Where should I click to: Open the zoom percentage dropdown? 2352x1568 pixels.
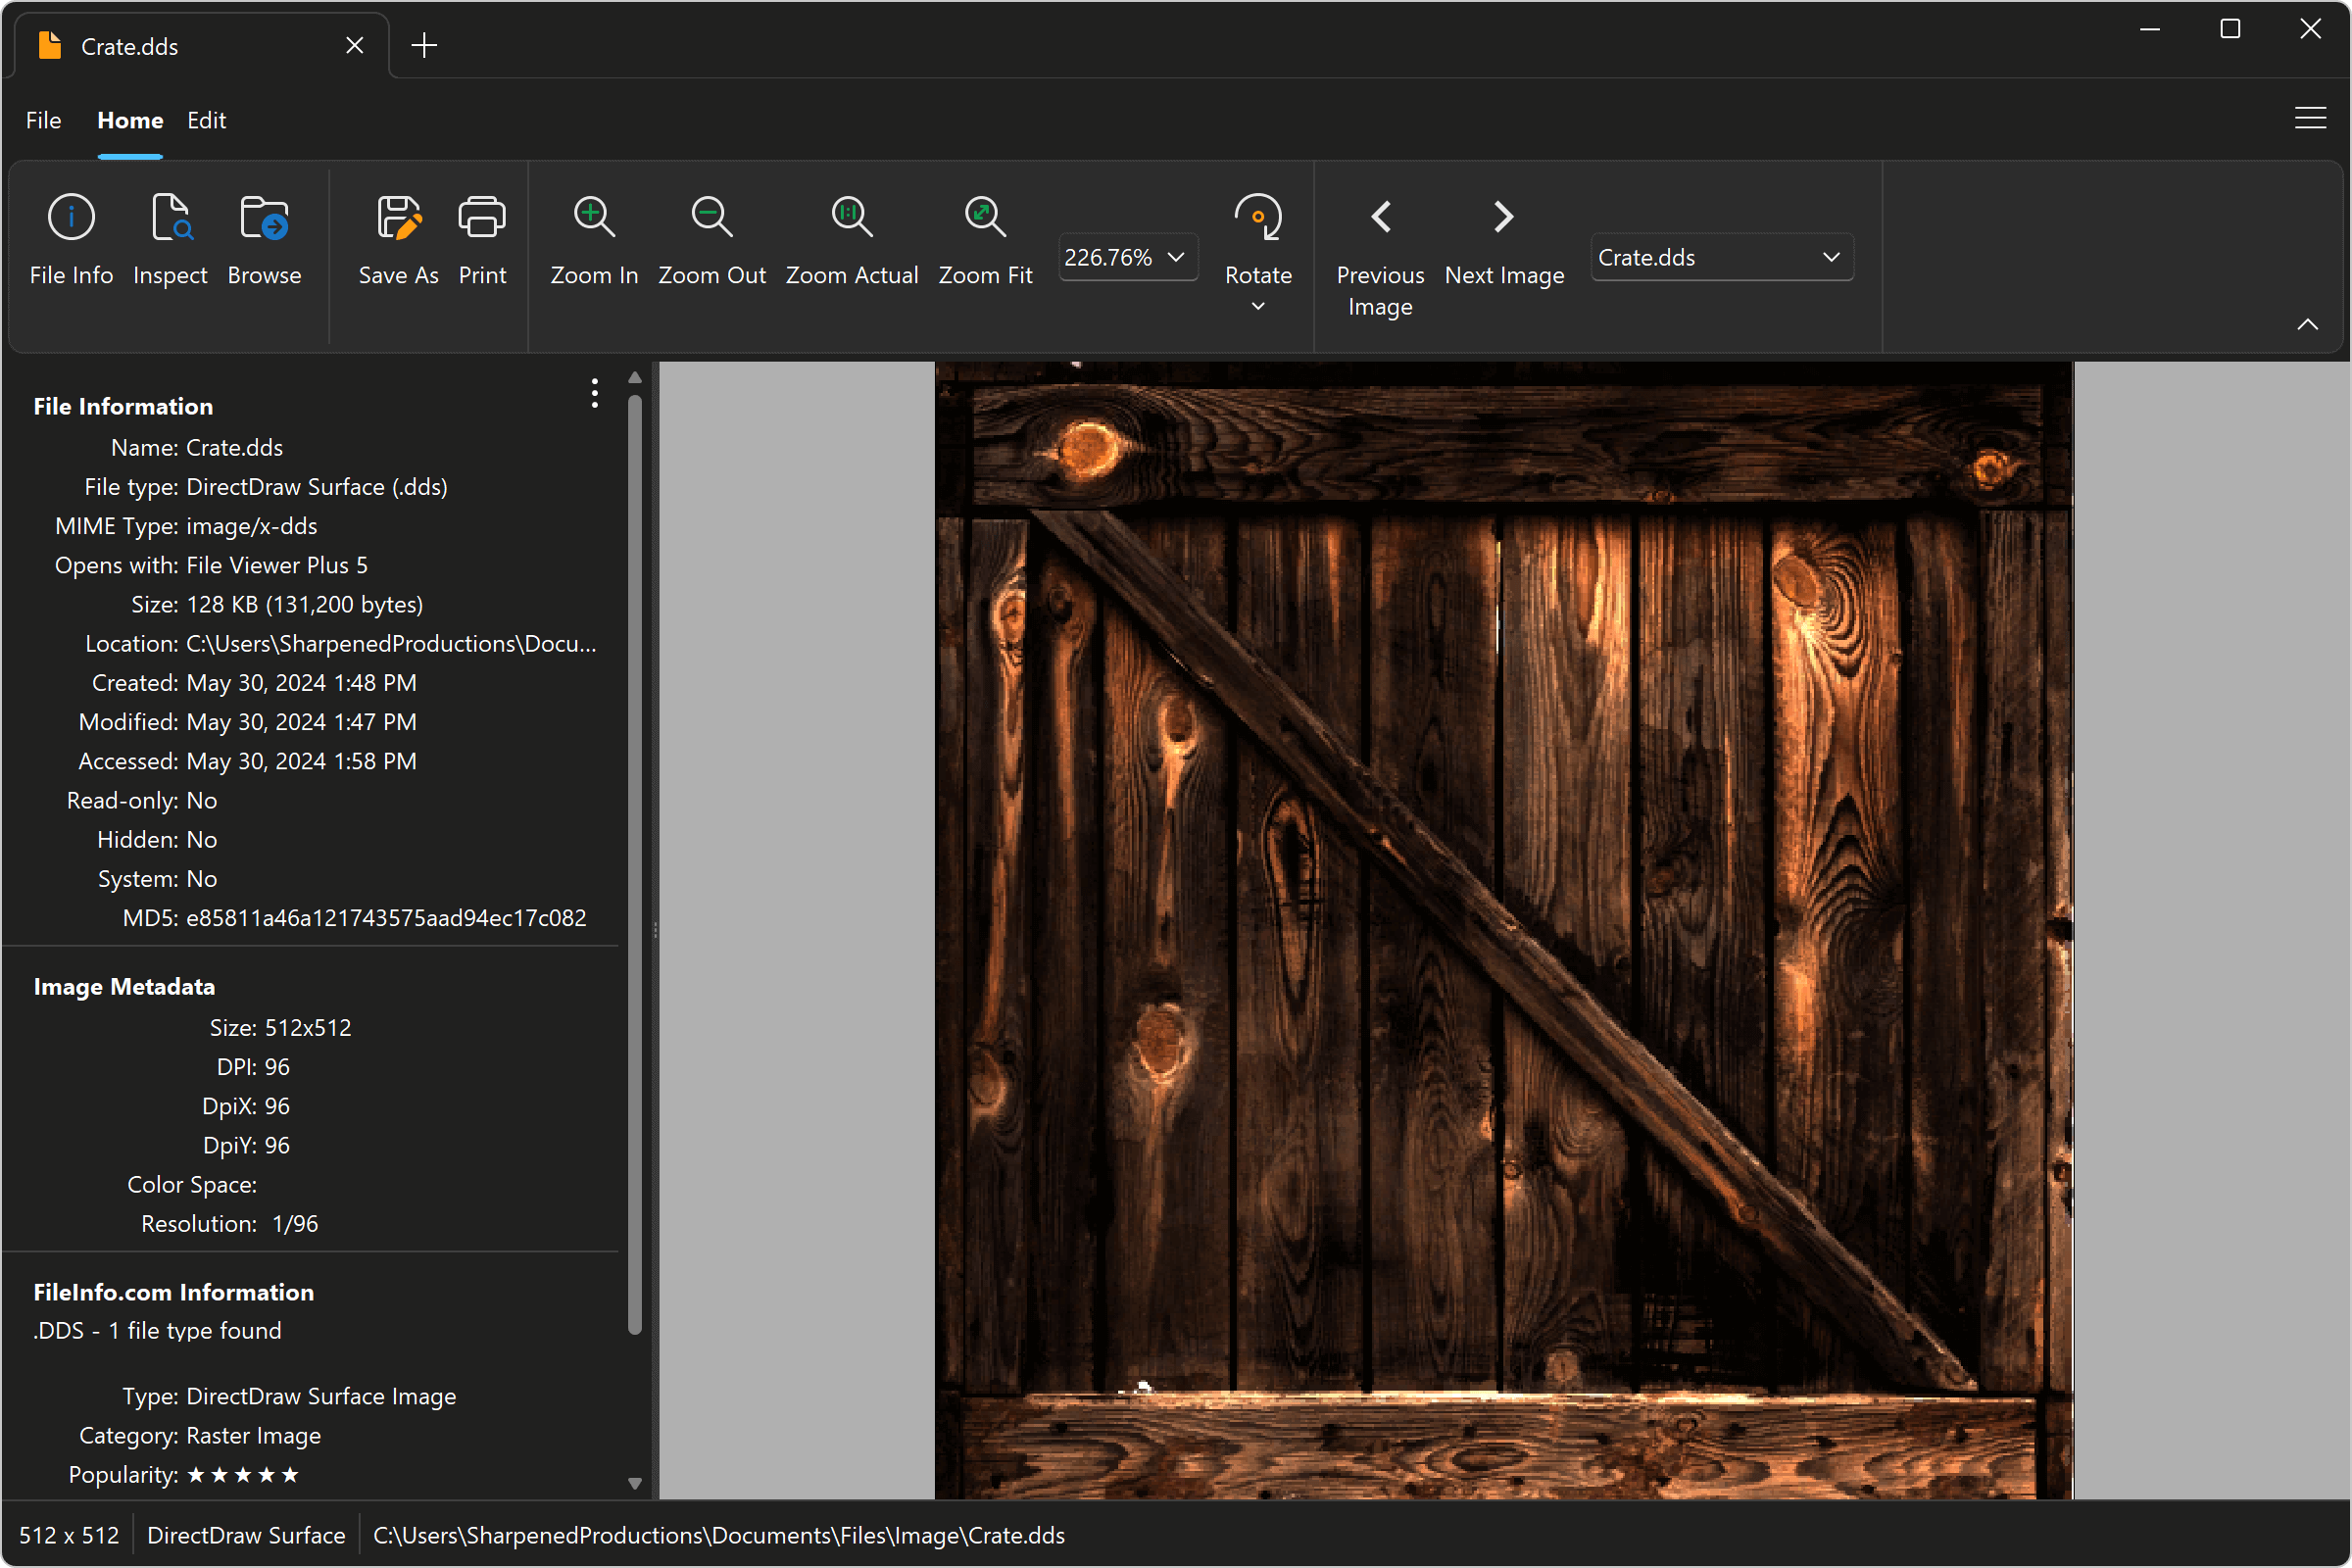coord(1175,256)
